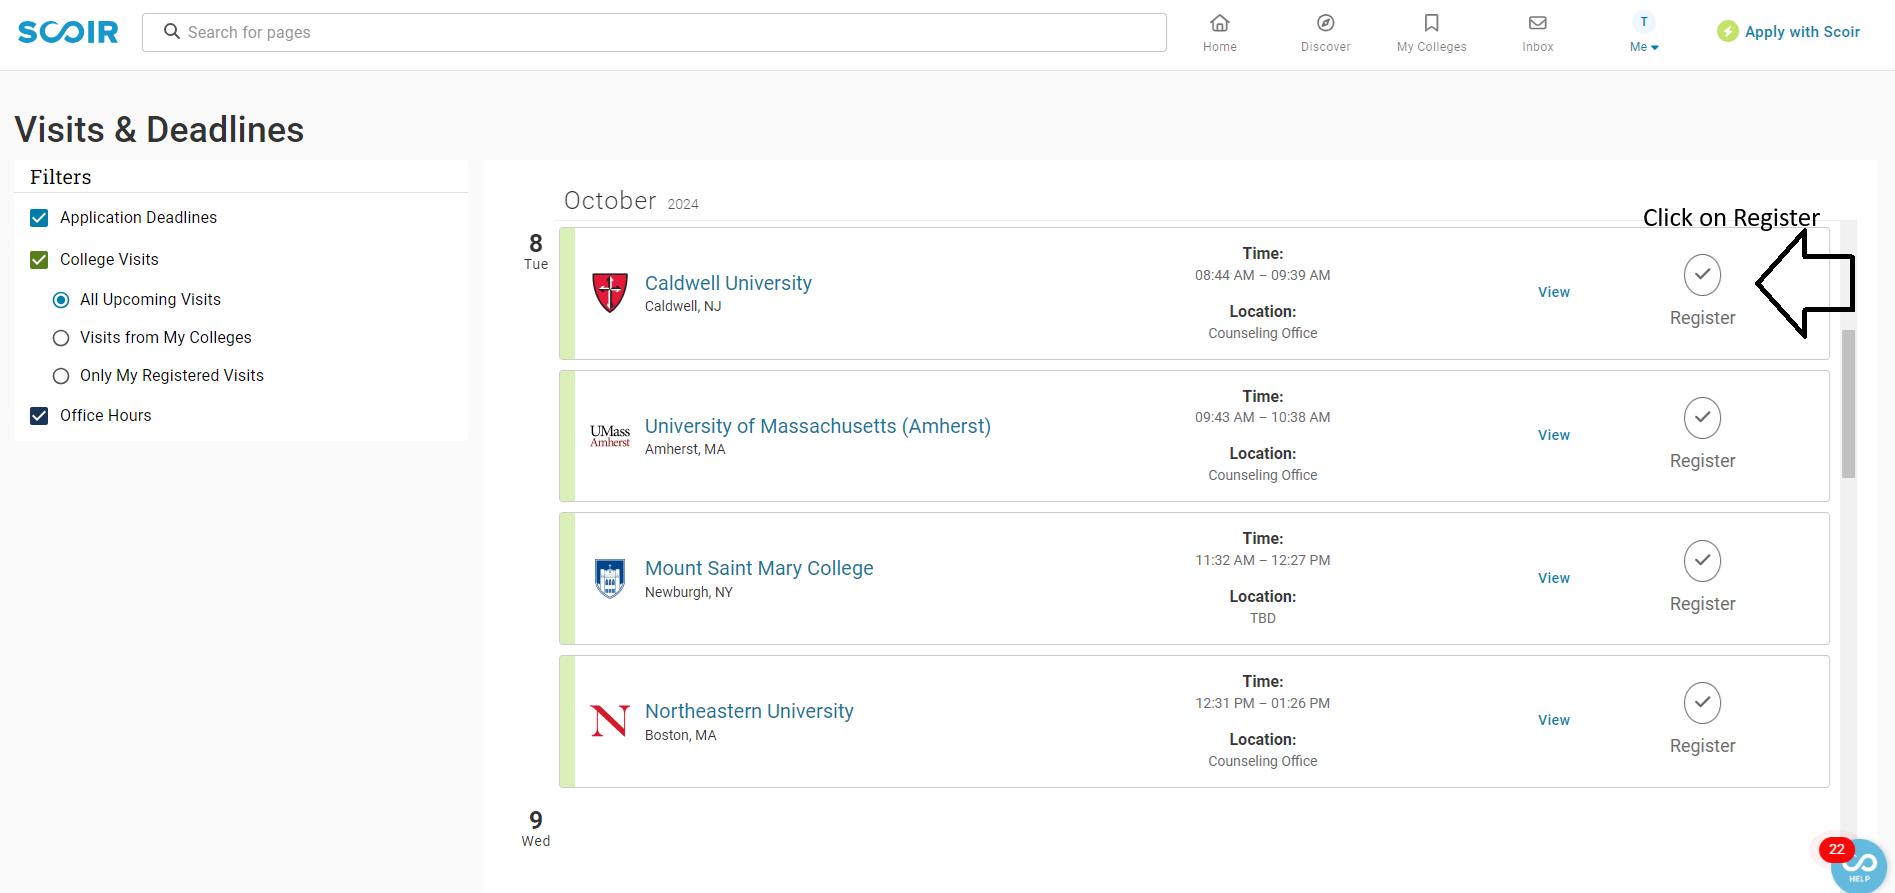Viewport: 1895px width, 893px height.
Task: Open Apply with Scoir link
Action: coord(1802,32)
